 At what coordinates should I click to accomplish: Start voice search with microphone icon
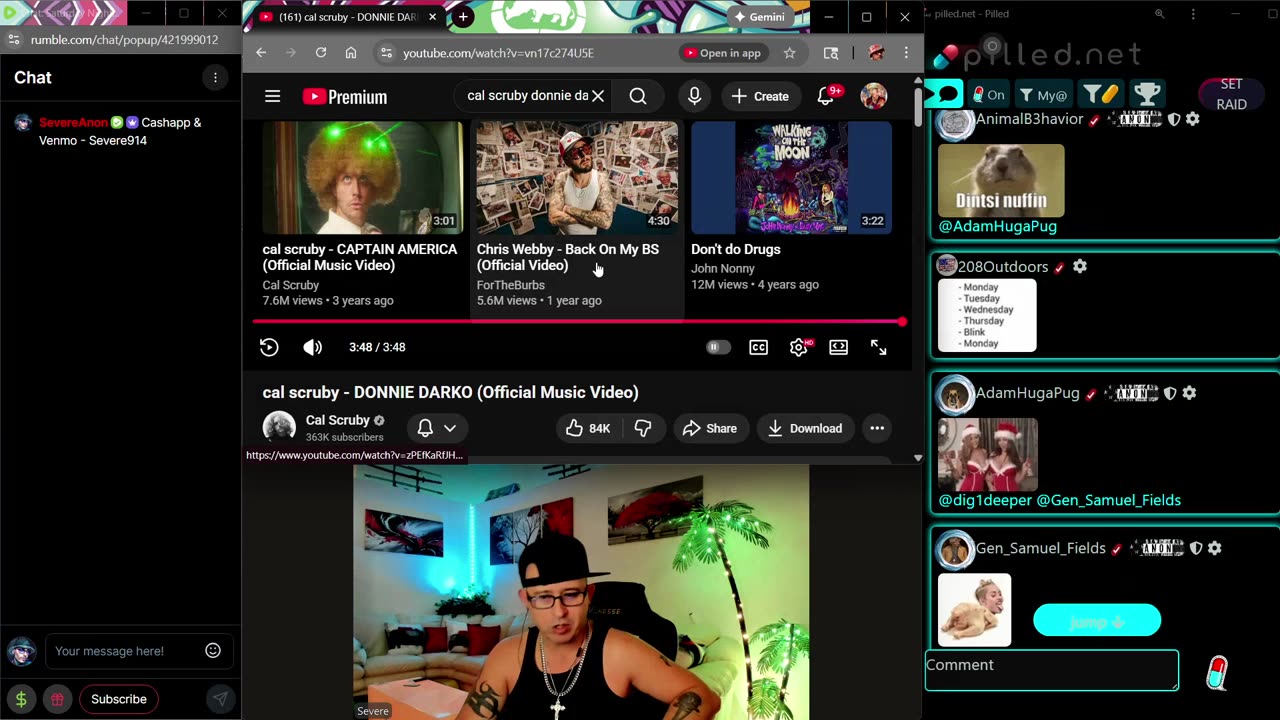coord(694,96)
